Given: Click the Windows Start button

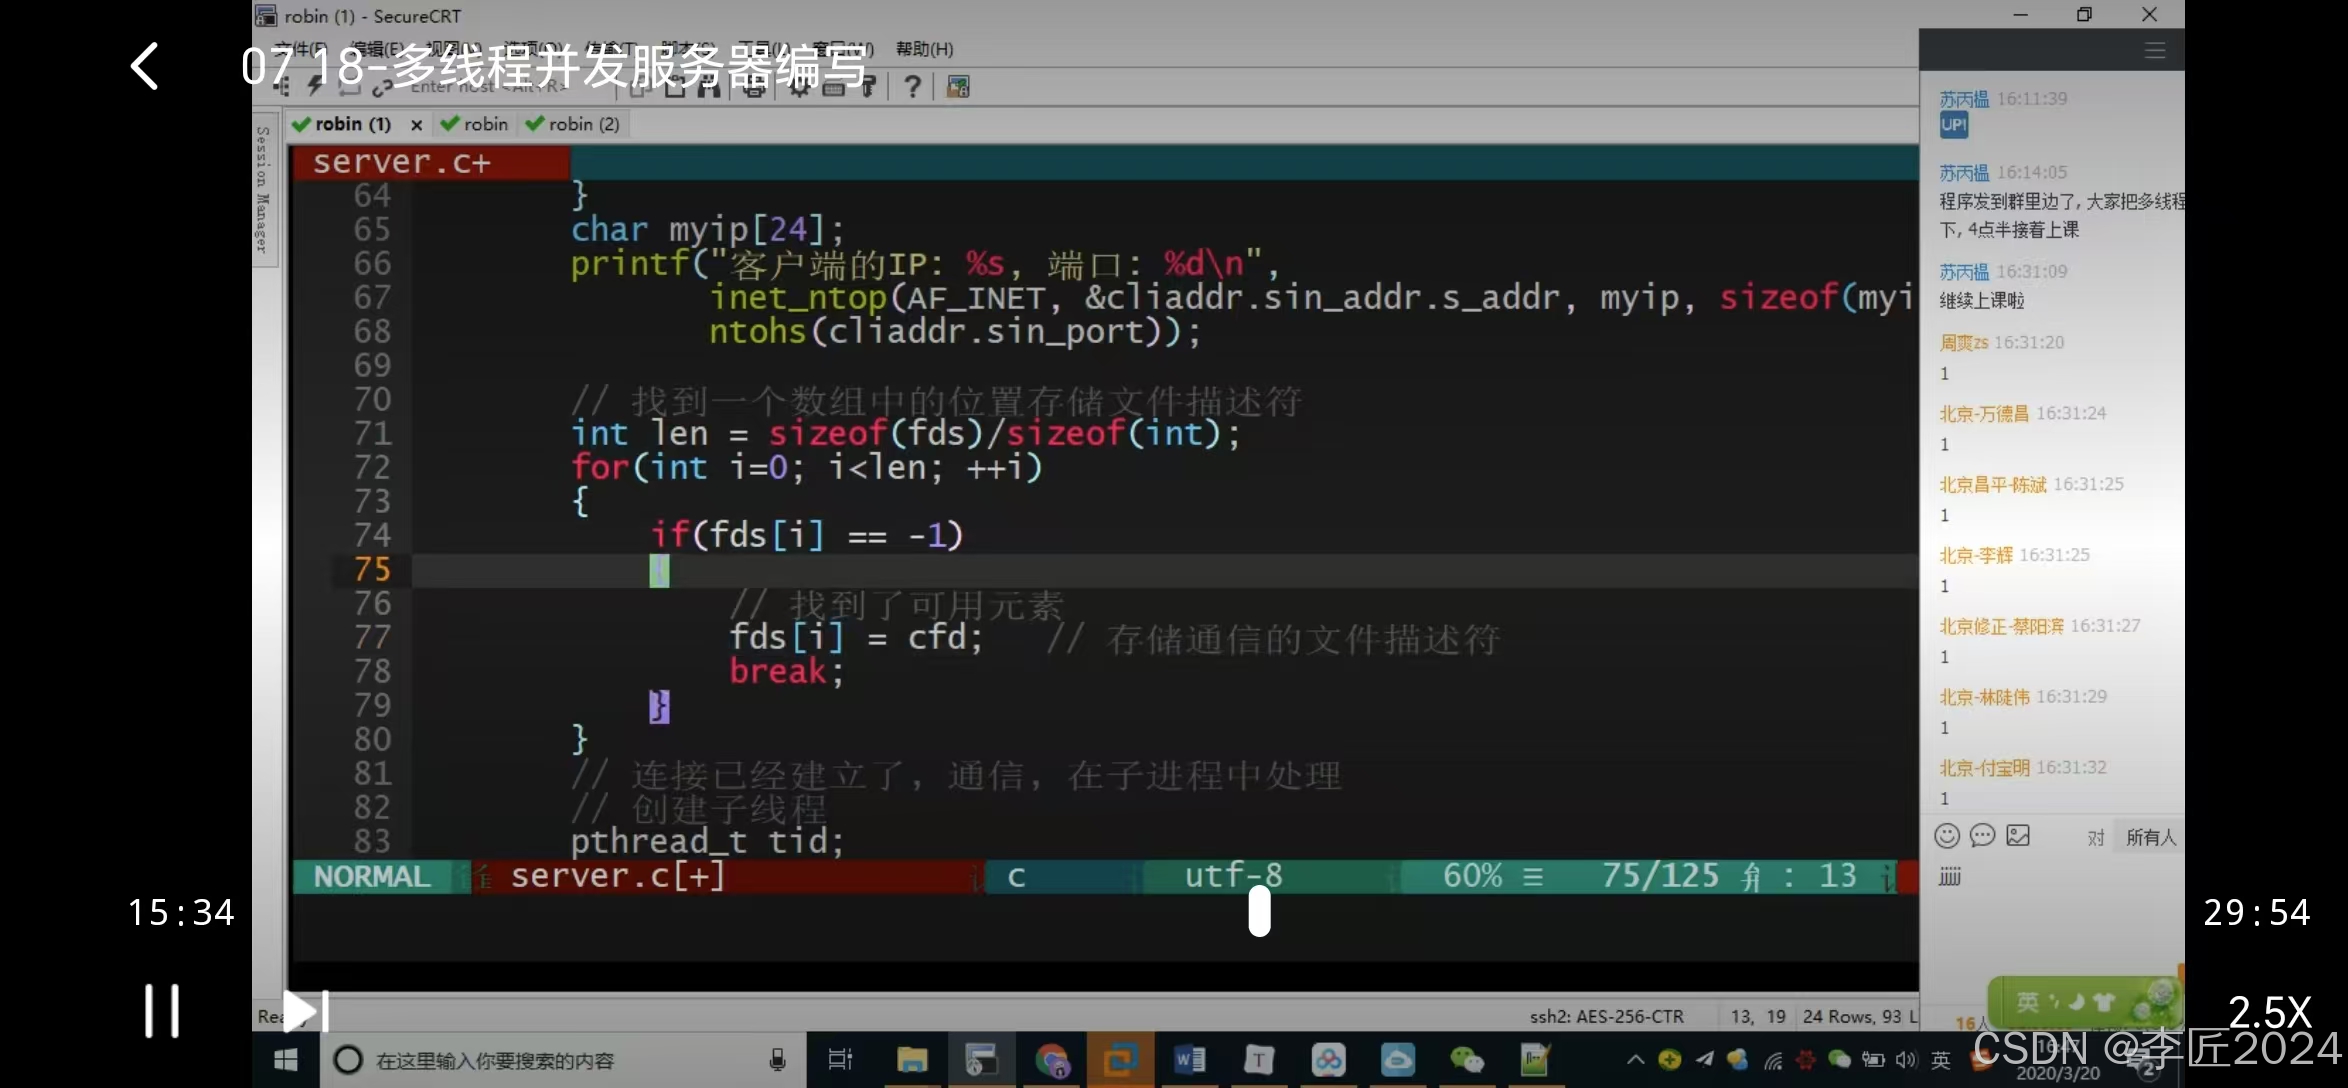Looking at the screenshot, I should 285,1060.
